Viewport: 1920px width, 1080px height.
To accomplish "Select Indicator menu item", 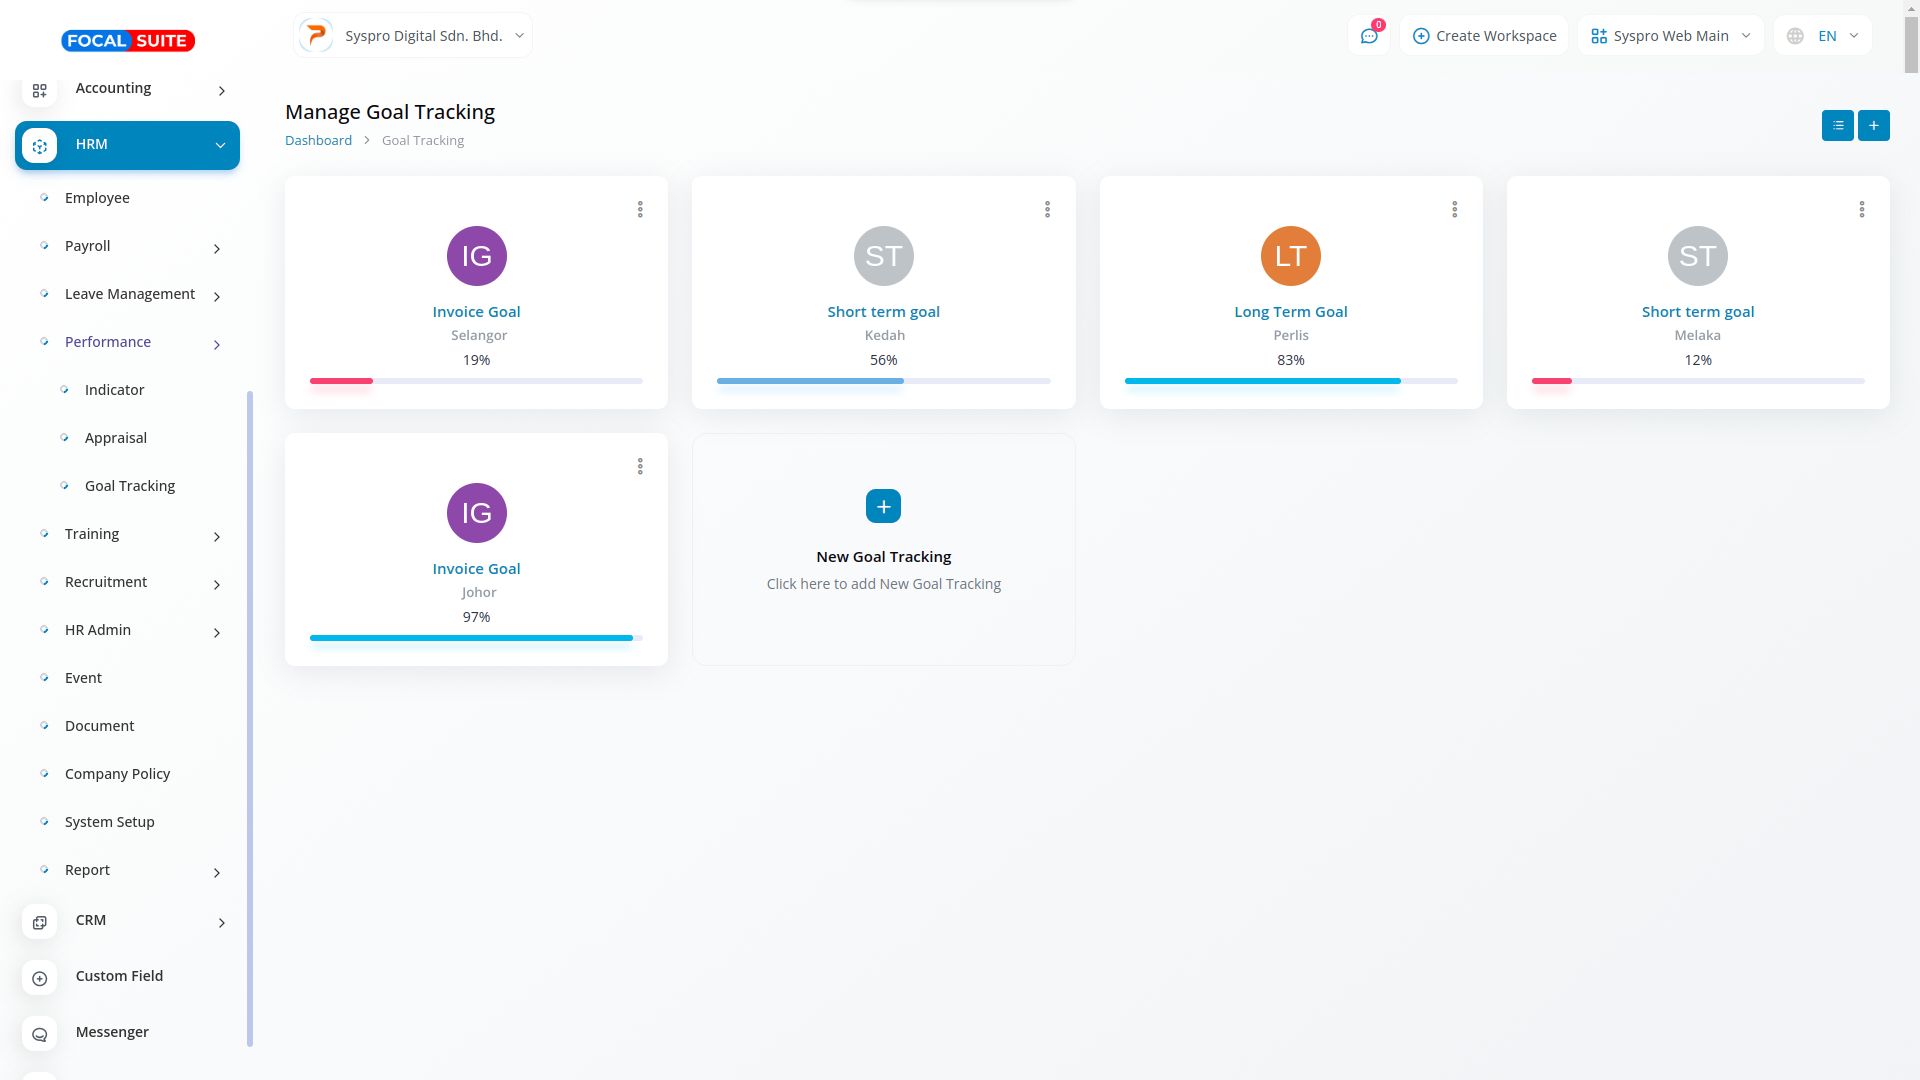I will 114,390.
